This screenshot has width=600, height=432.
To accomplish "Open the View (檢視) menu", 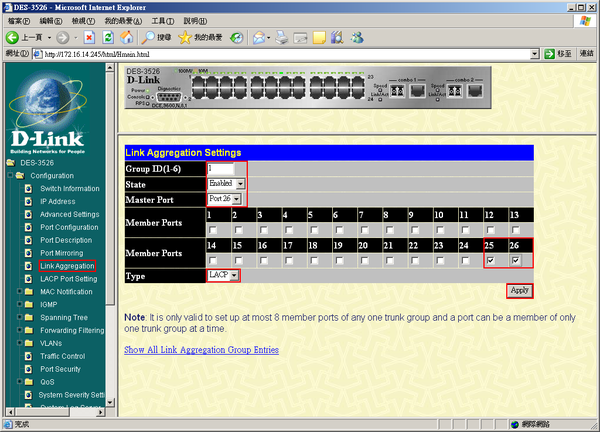I will (x=83, y=21).
